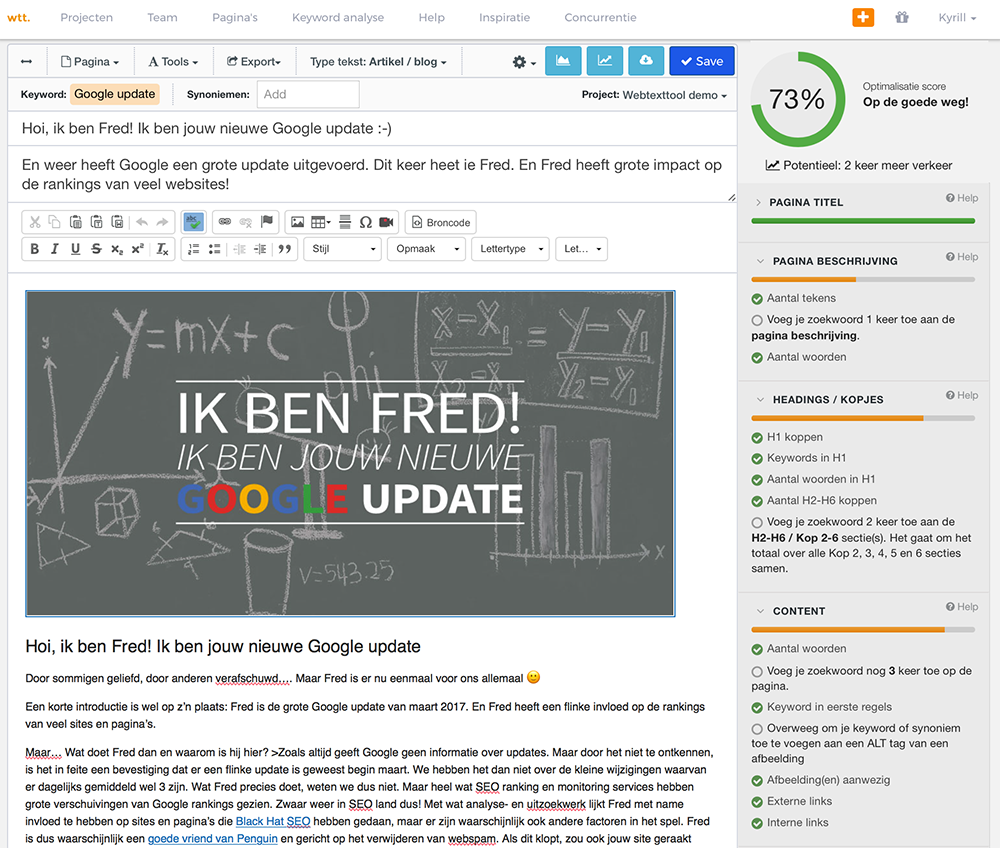Click the Italic formatting icon
The height and width of the screenshot is (848, 1000).
pos(55,249)
